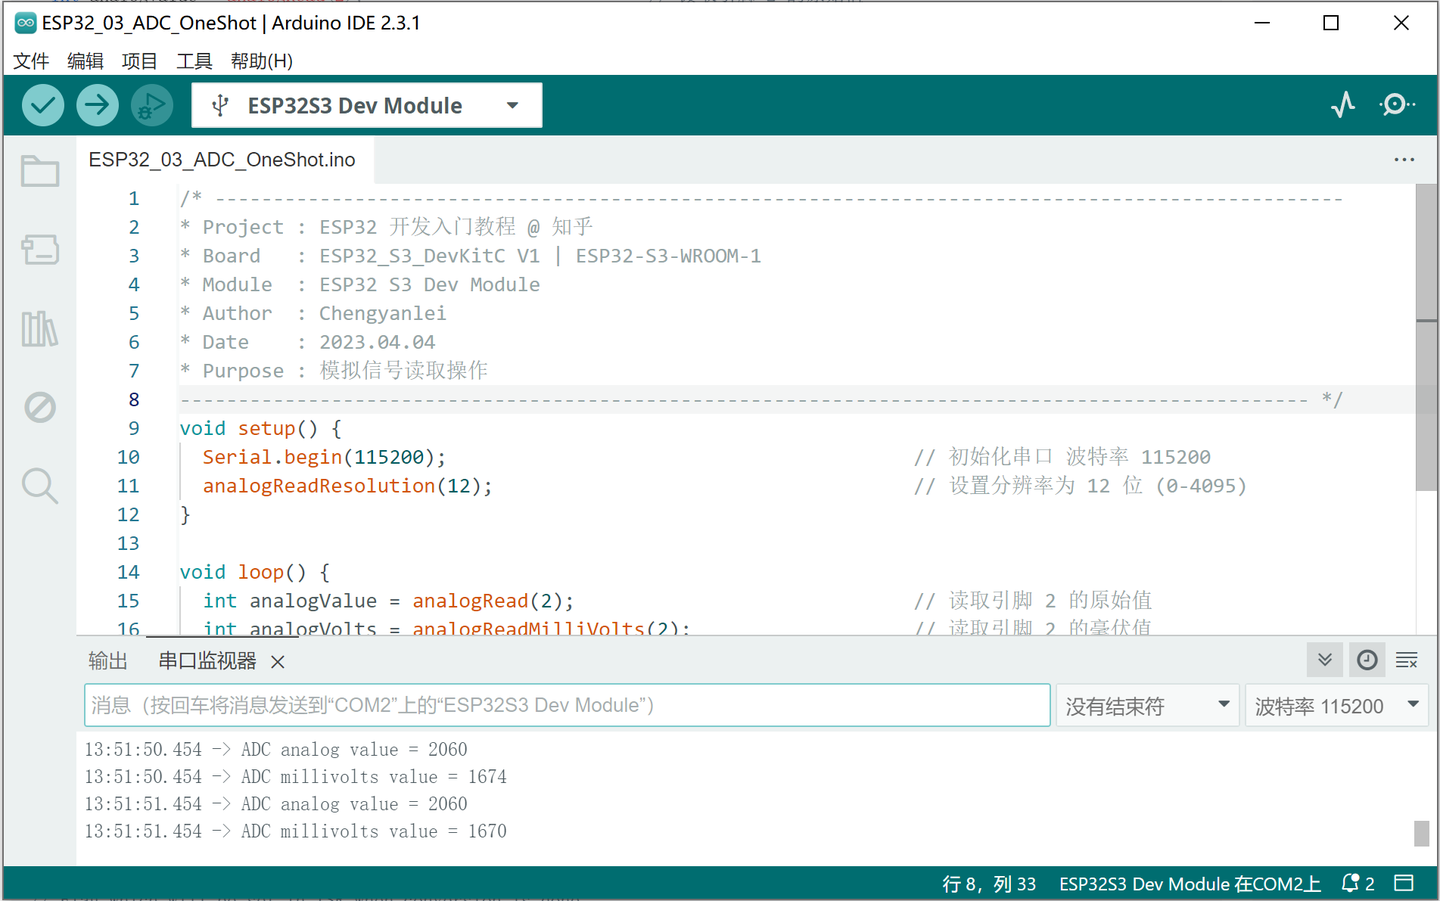Open the ESP32S3 Dev Module board selector
This screenshot has height=901, width=1440.
point(366,104)
